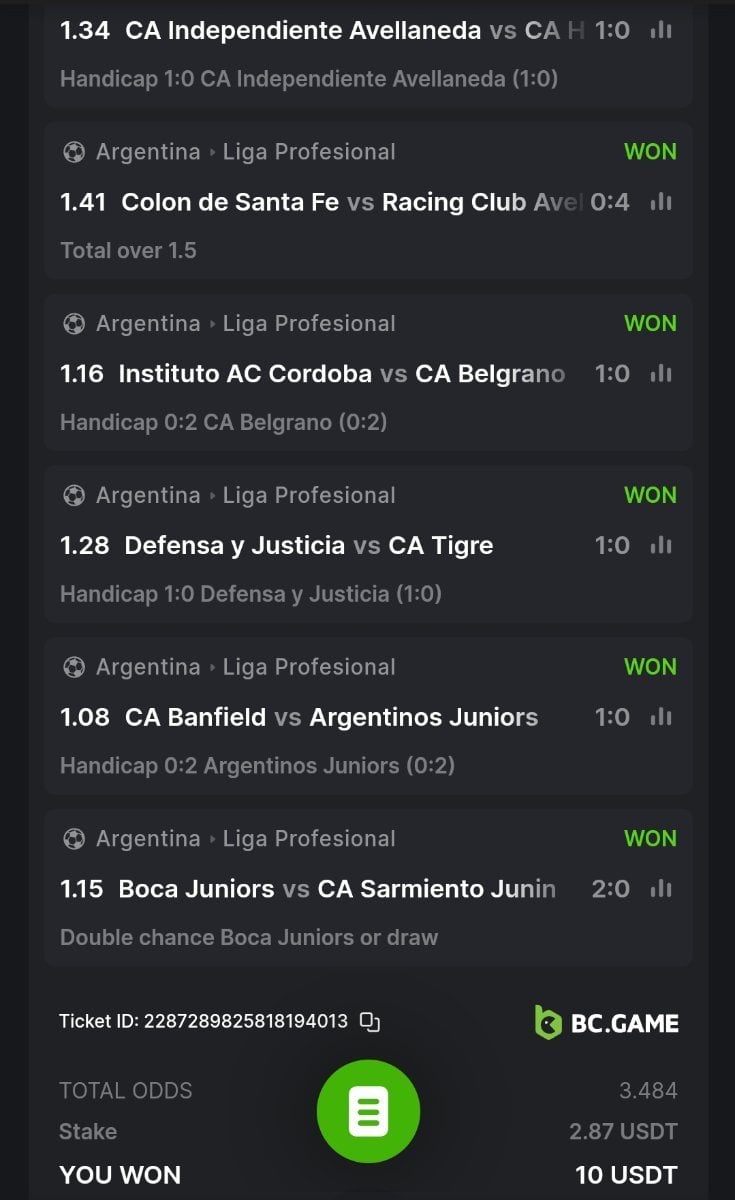The image size is (735, 1200).
Task: Open Liga Profesional link in Colon match card
Action: click(309, 152)
